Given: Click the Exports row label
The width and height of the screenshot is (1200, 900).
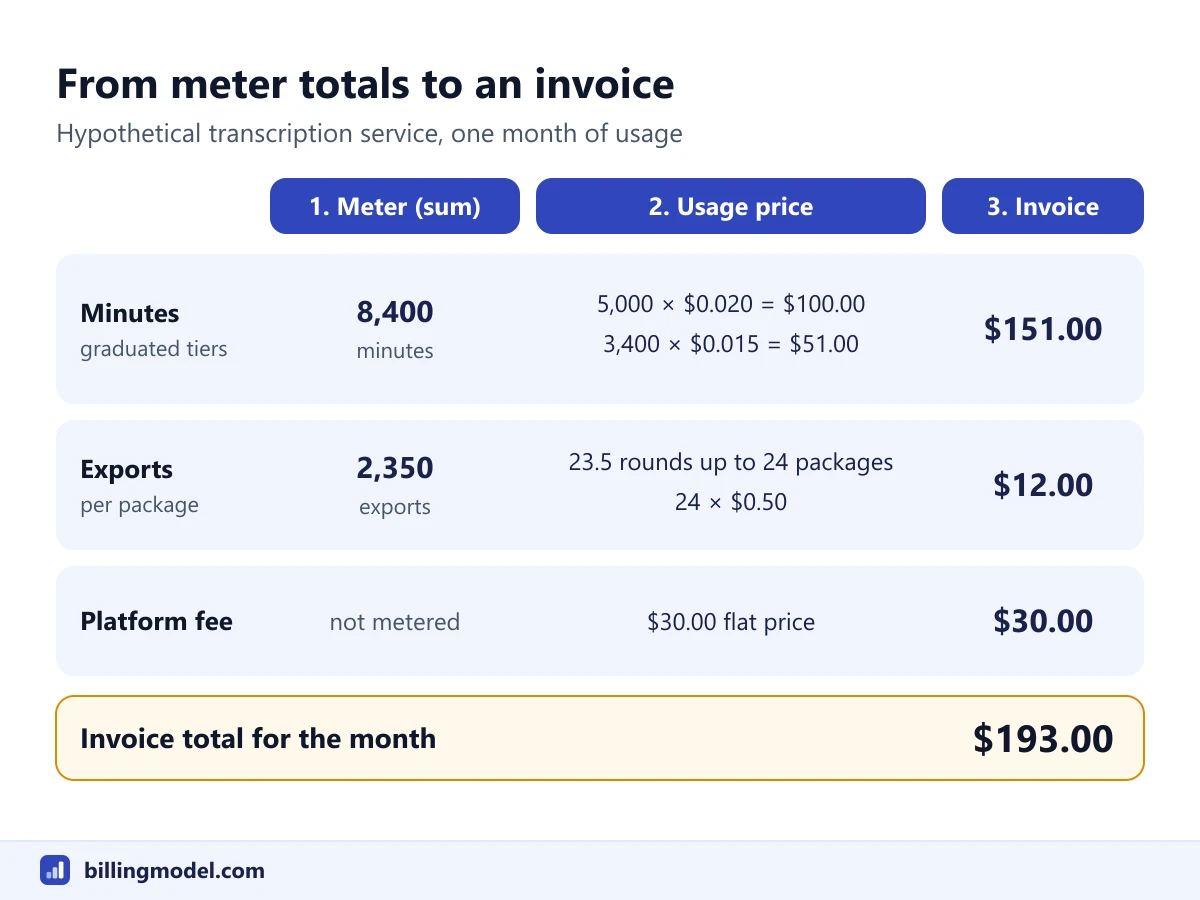Looking at the screenshot, I should click(x=127, y=469).
